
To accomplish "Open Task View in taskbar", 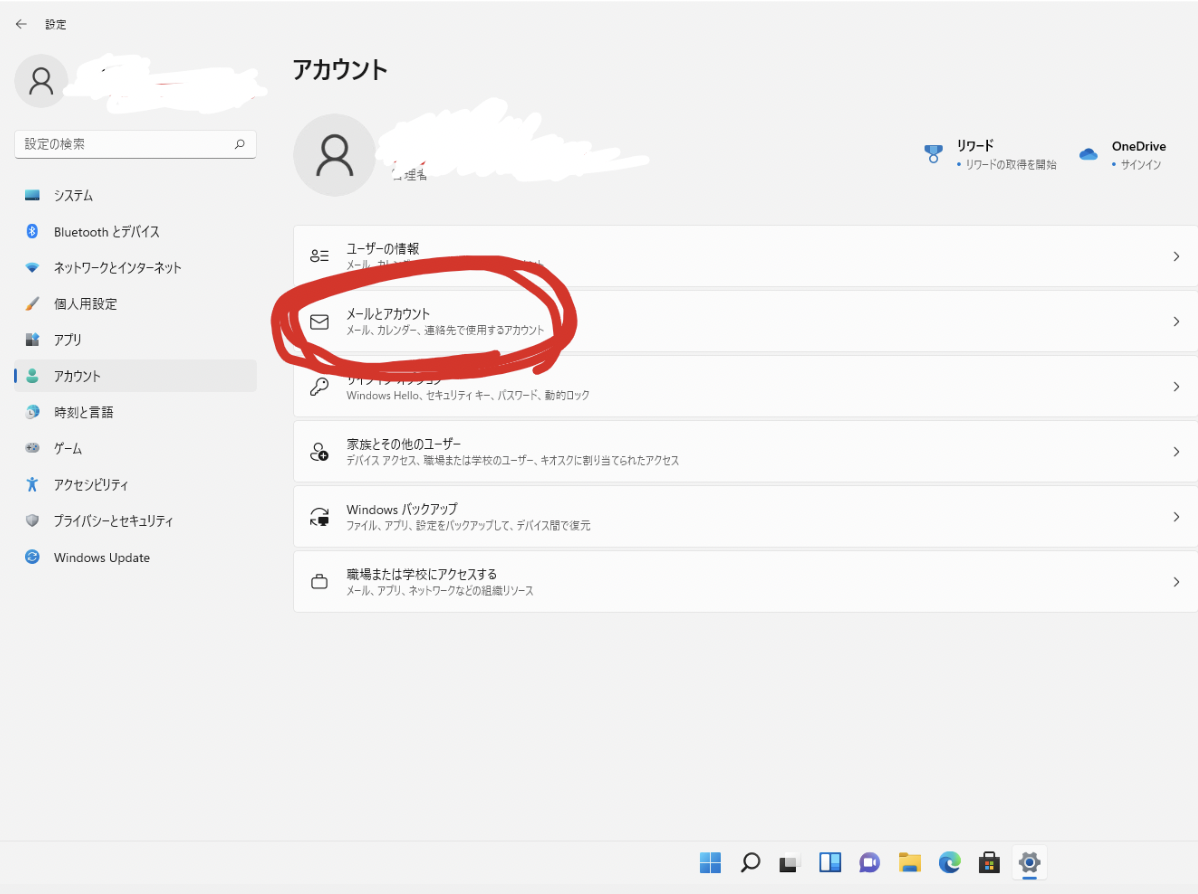I will click(789, 863).
